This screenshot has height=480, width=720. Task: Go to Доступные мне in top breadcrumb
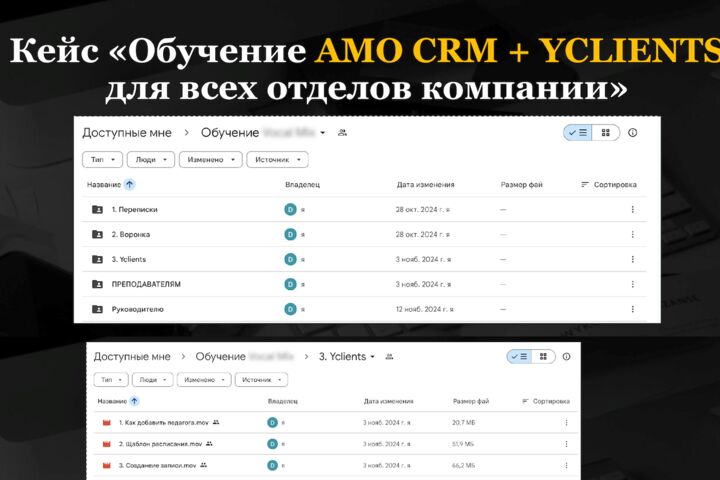(127, 133)
